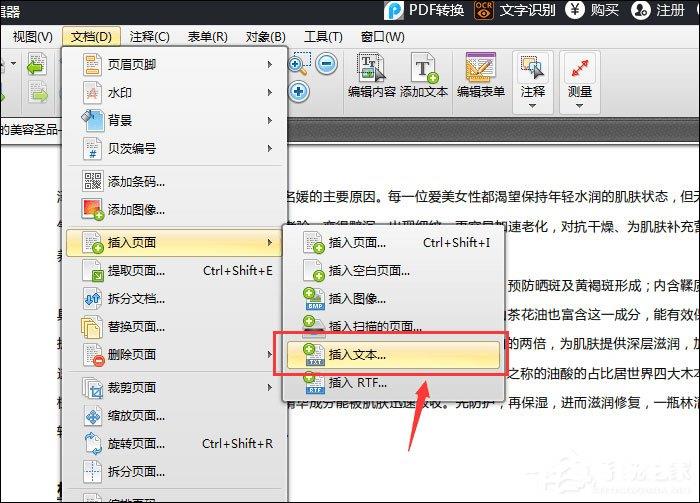
Task: Click the PDF转换 label
Action: point(437,10)
